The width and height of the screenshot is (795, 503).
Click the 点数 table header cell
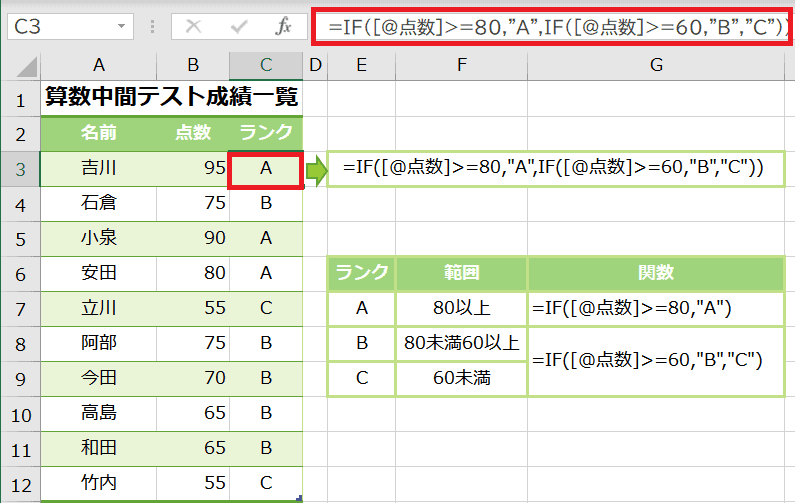192,134
